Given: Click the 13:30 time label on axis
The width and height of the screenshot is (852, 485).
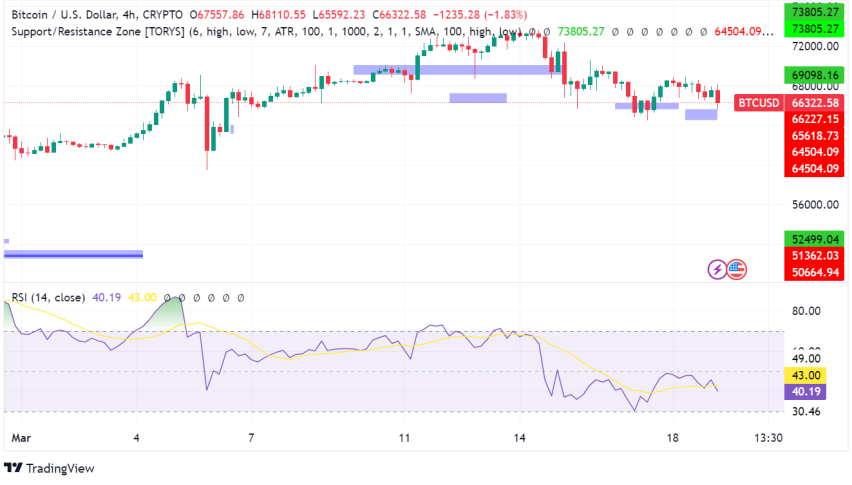Looking at the screenshot, I should 769,438.
